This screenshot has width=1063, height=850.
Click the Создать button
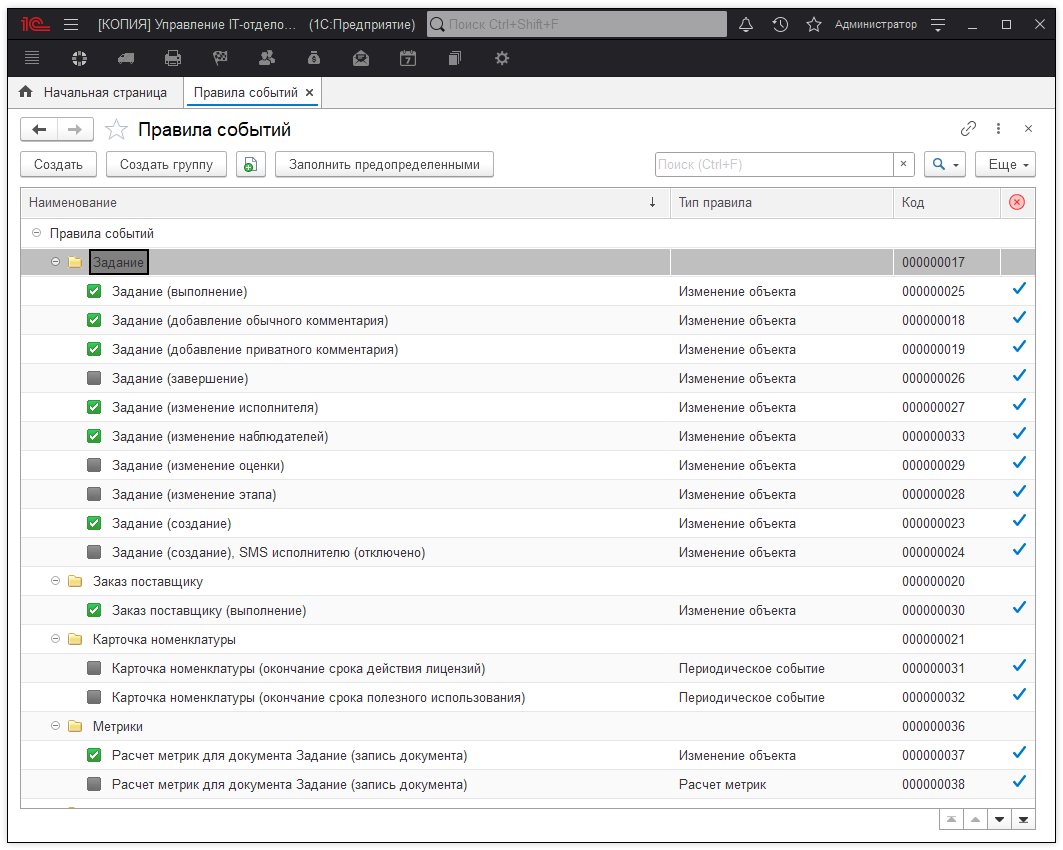[x=58, y=165]
